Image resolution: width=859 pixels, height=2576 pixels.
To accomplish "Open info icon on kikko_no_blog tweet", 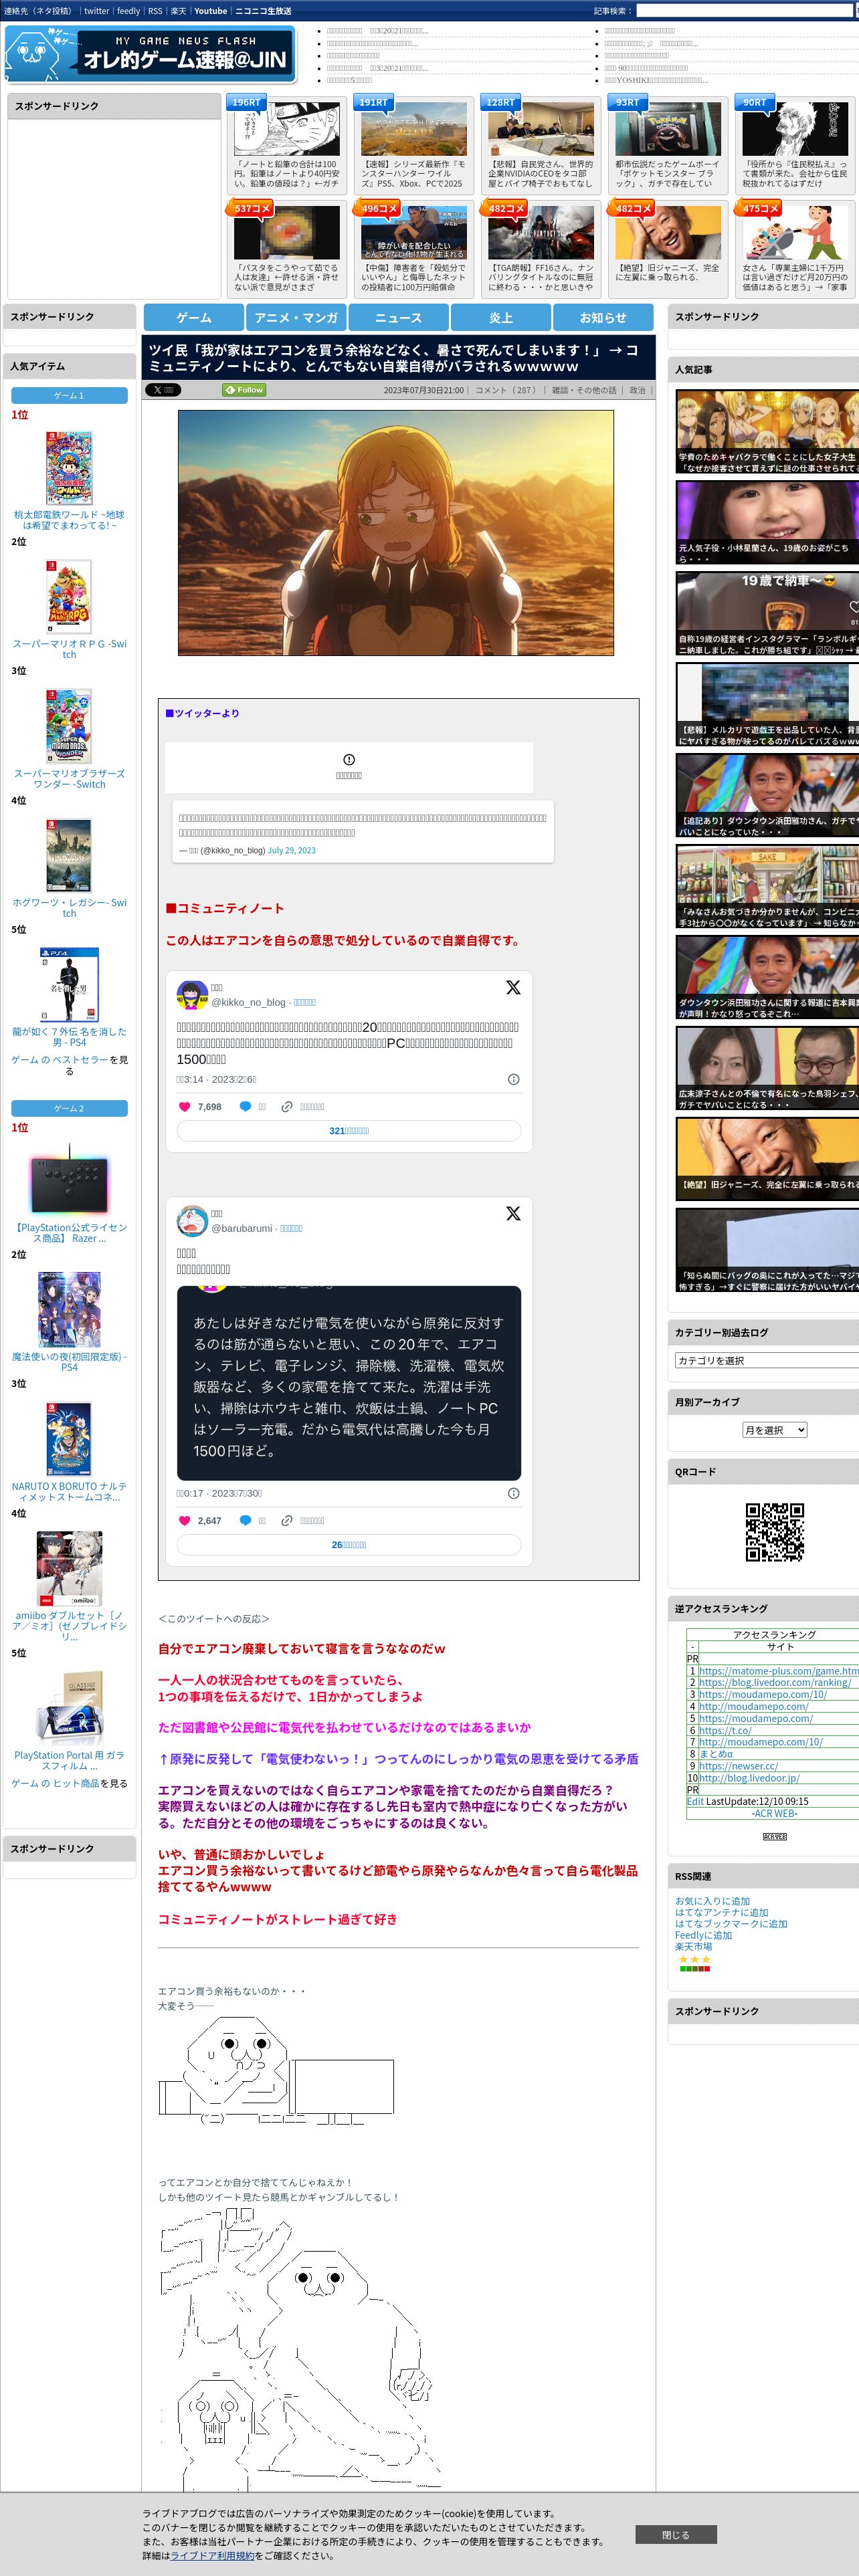I will click(x=513, y=1079).
